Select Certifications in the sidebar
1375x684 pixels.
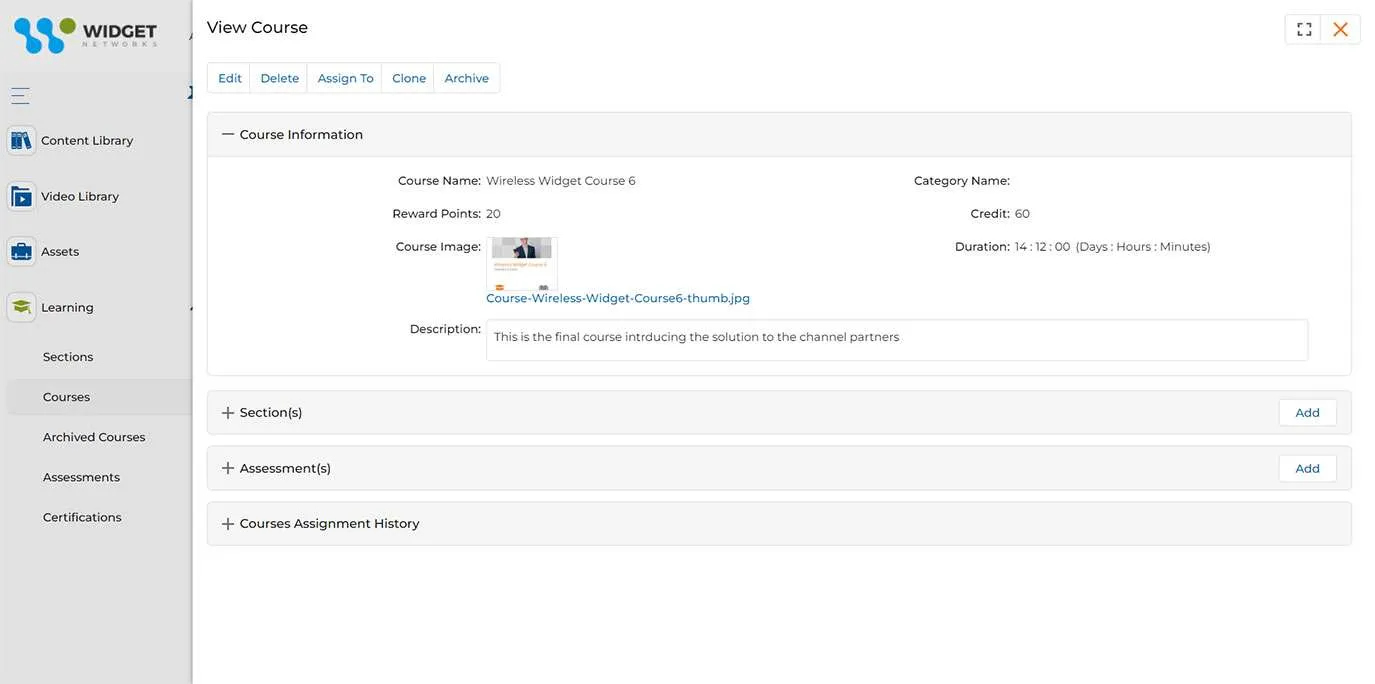[x=82, y=517]
